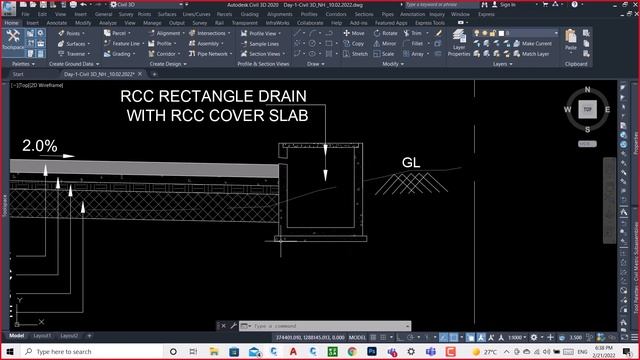640x360 pixels.
Task: Click the Traverse tool icon
Action: (x=61, y=53)
